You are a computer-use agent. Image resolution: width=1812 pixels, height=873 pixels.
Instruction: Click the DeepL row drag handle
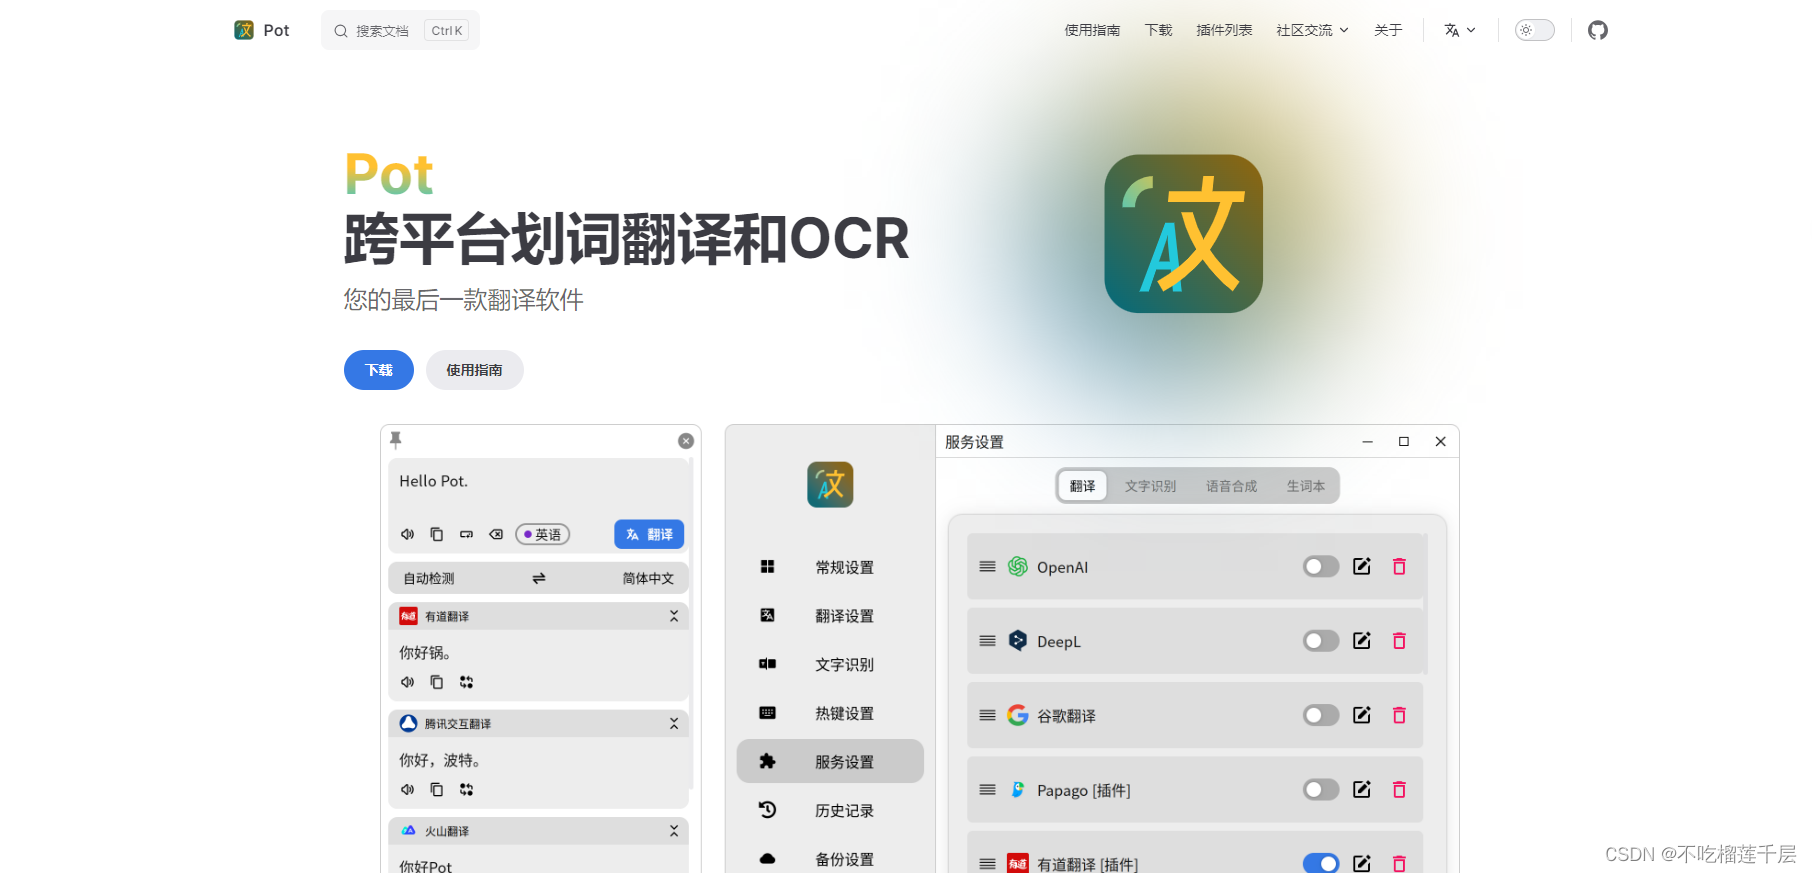coord(987,640)
